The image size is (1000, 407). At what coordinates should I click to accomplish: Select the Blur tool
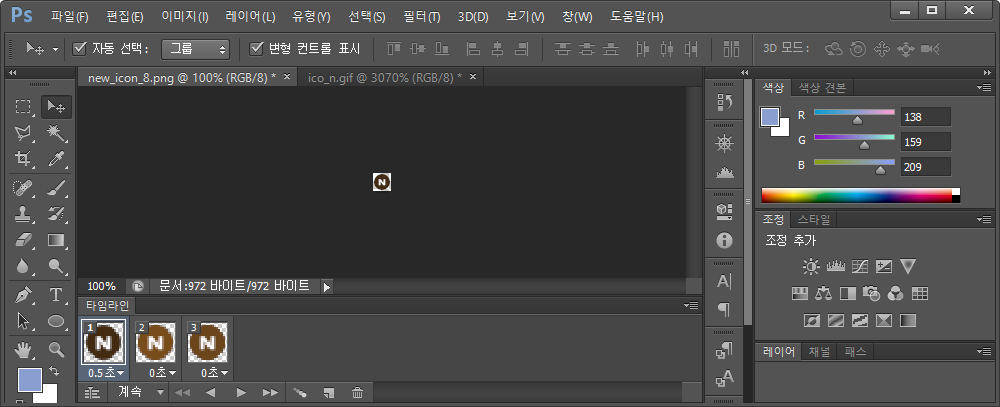(x=24, y=265)
